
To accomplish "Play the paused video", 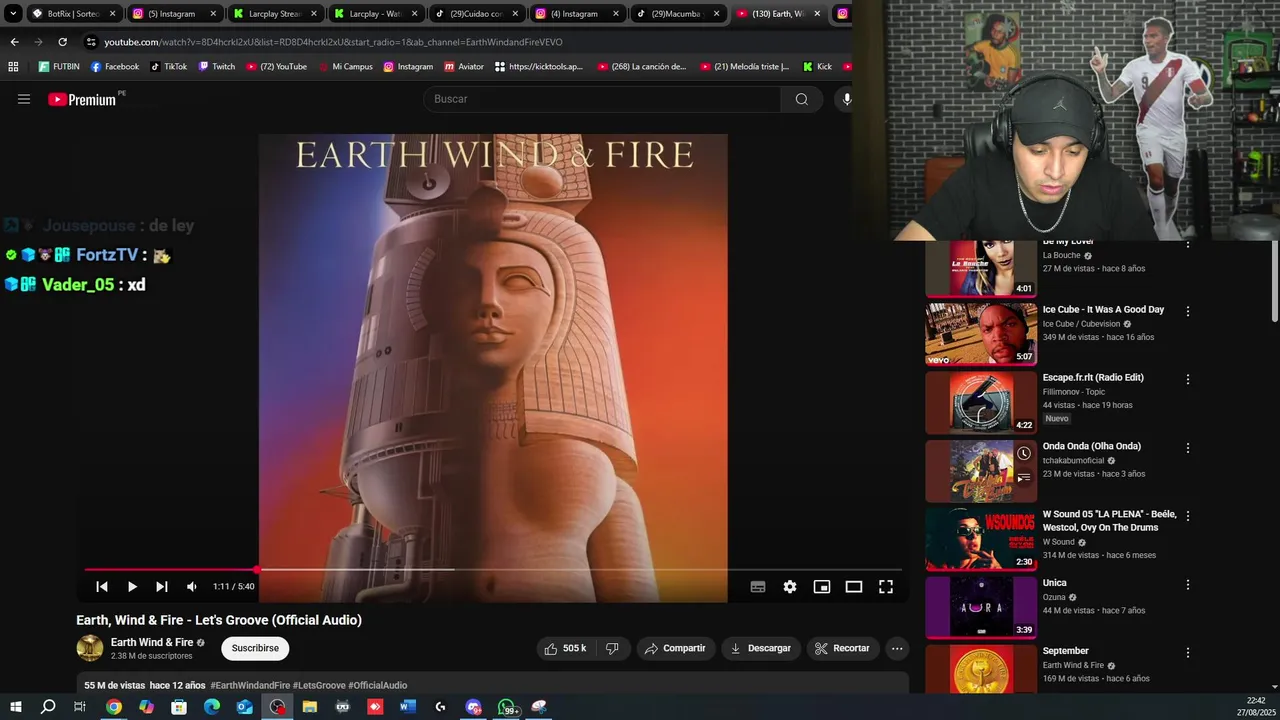I will 132,587.
